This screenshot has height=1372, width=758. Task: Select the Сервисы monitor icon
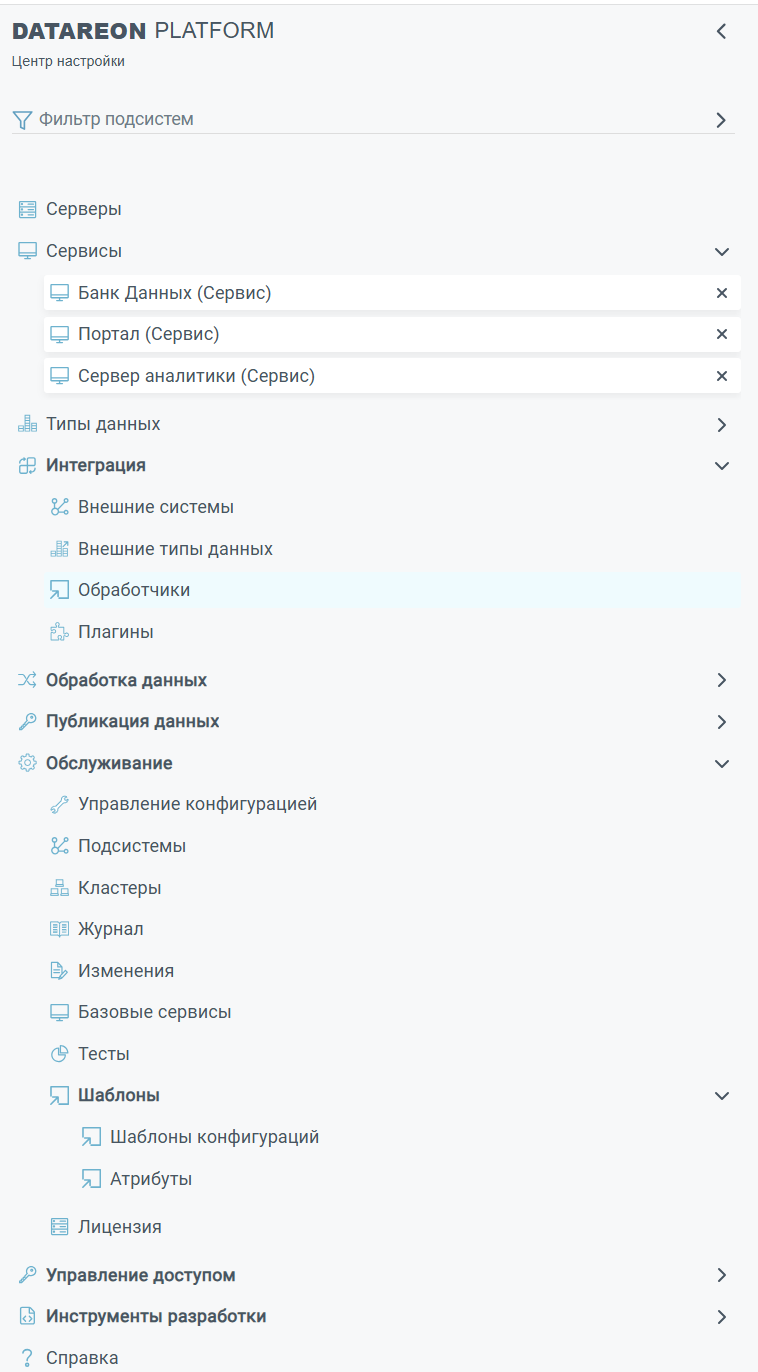pyautogui.click(x=26, y=250)
